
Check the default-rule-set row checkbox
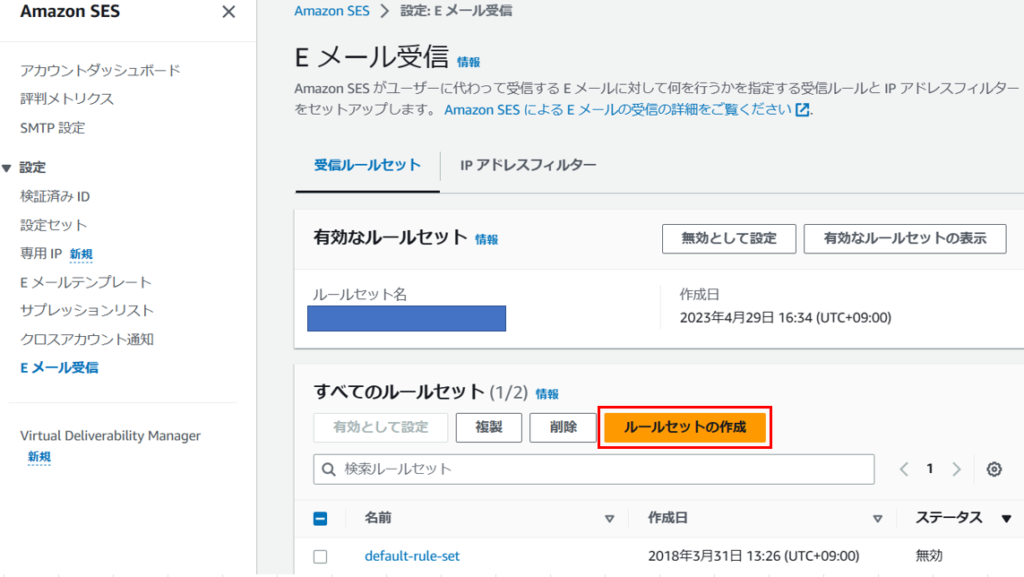pyautogui.click(x=320, y=557)
